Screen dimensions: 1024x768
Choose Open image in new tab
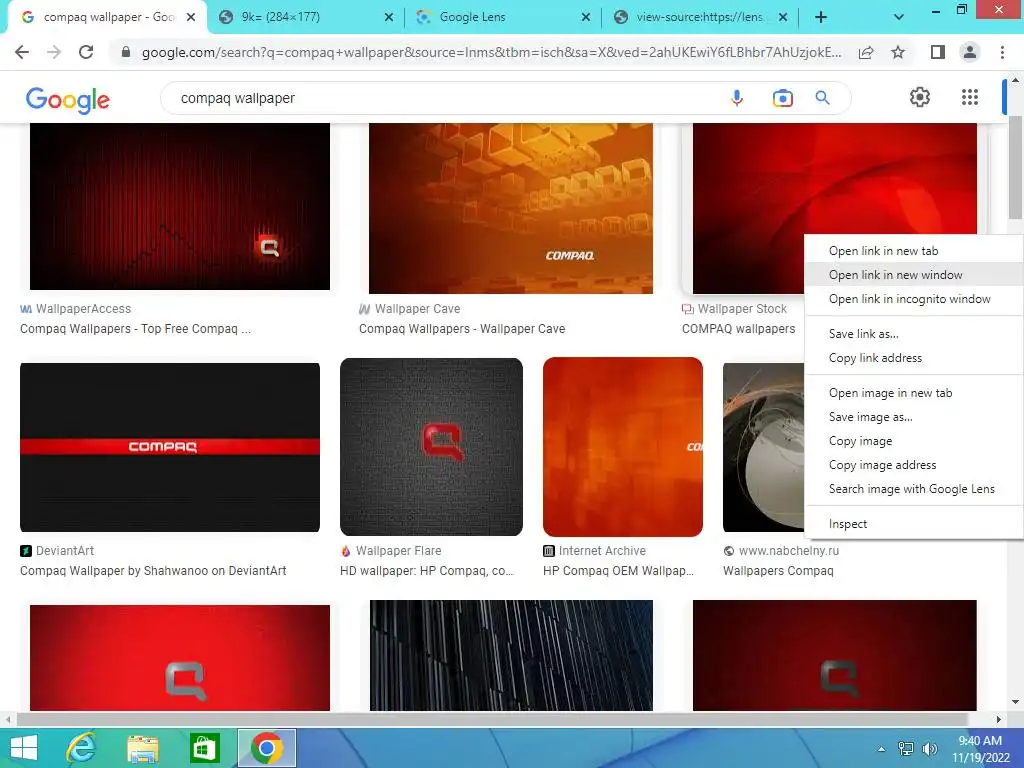tap(914, 393)
